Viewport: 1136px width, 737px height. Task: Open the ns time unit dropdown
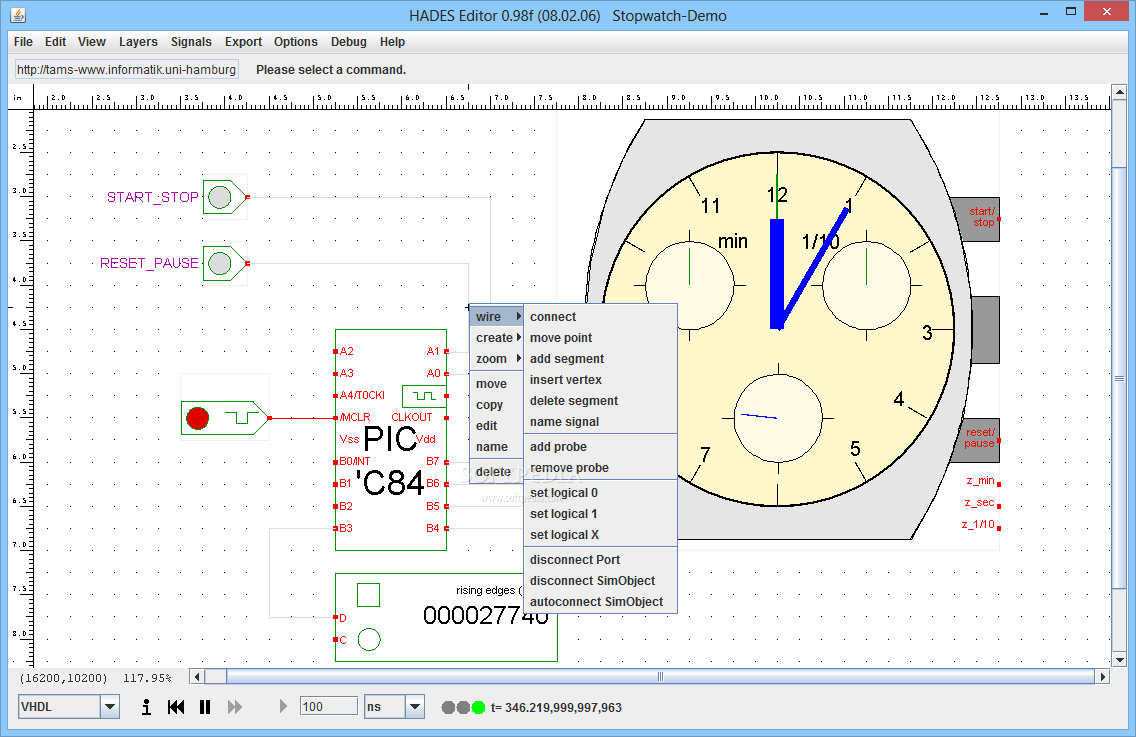point(415,707)
